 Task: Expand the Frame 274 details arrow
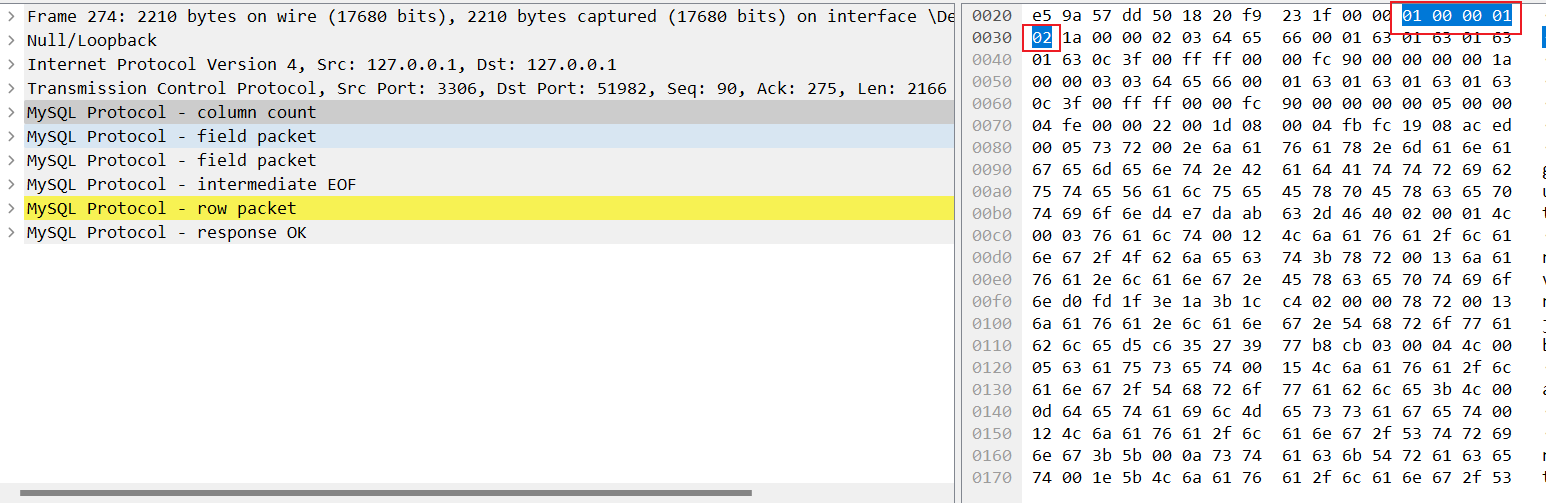10,17
